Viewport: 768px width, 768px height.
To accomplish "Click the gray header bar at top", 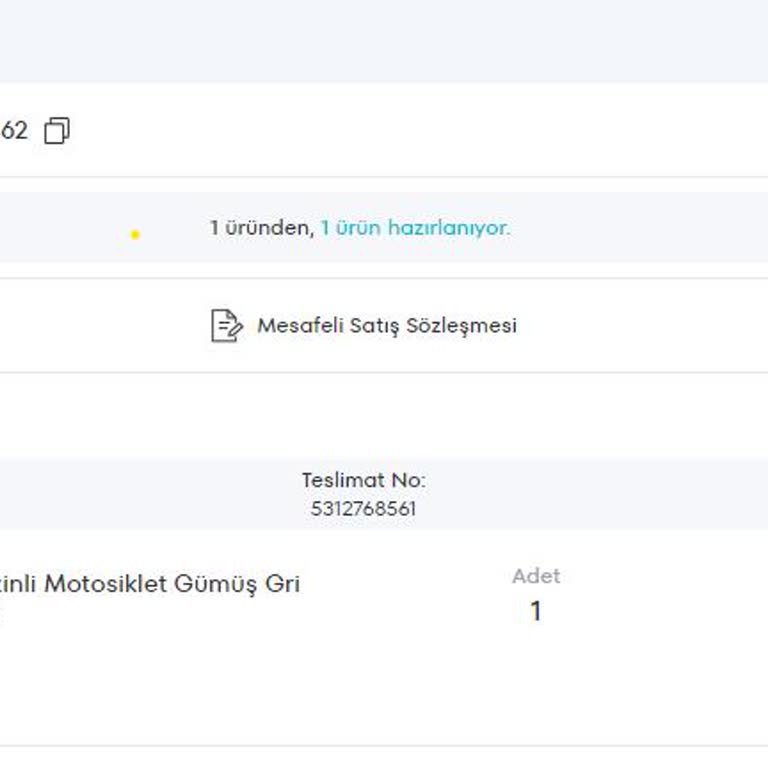I will tap(384, 40).
